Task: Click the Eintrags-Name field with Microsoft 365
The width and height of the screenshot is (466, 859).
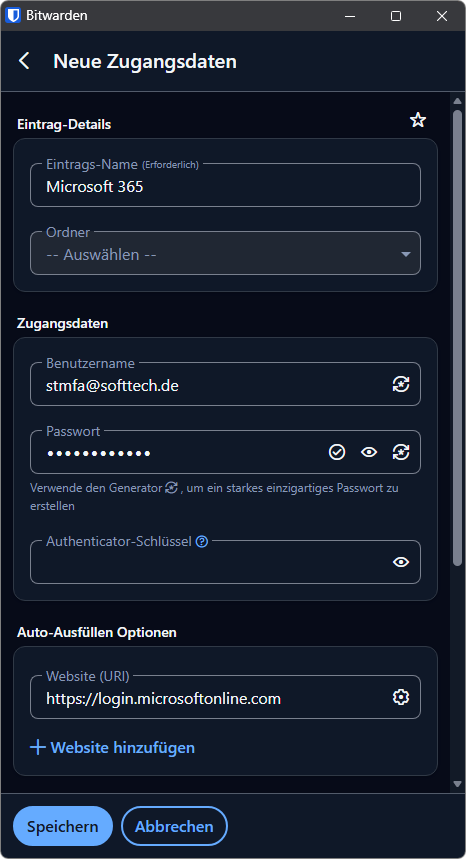Action: pos(225,185)
